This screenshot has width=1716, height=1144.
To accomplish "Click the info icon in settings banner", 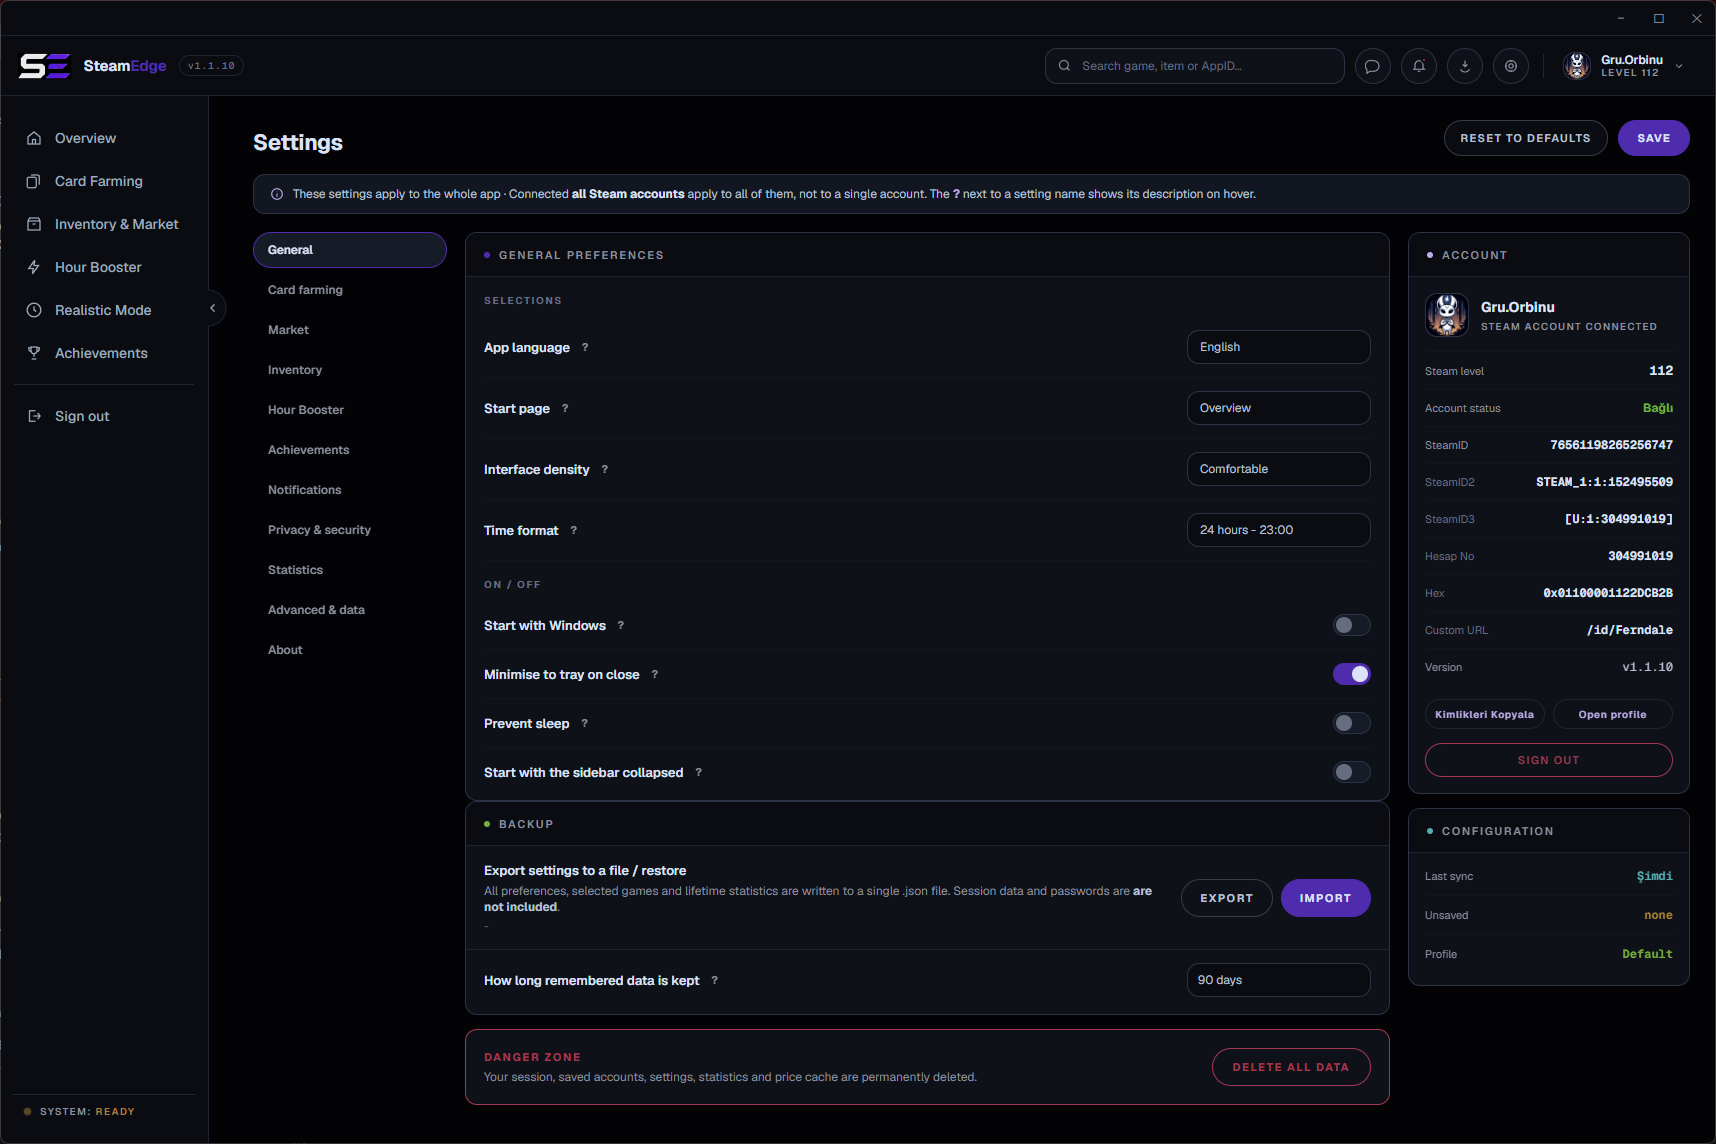I will click(277, 194).
